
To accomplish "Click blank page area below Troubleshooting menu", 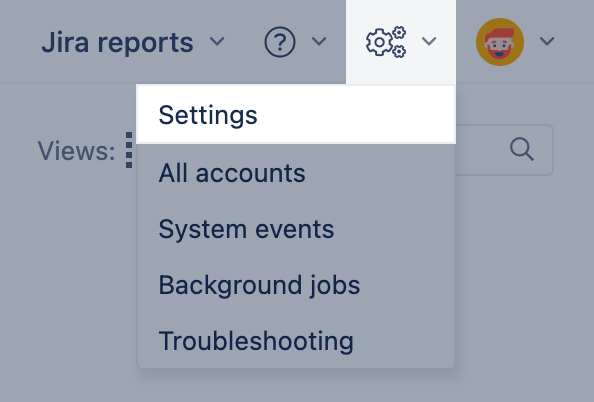I will click(295, 386).
